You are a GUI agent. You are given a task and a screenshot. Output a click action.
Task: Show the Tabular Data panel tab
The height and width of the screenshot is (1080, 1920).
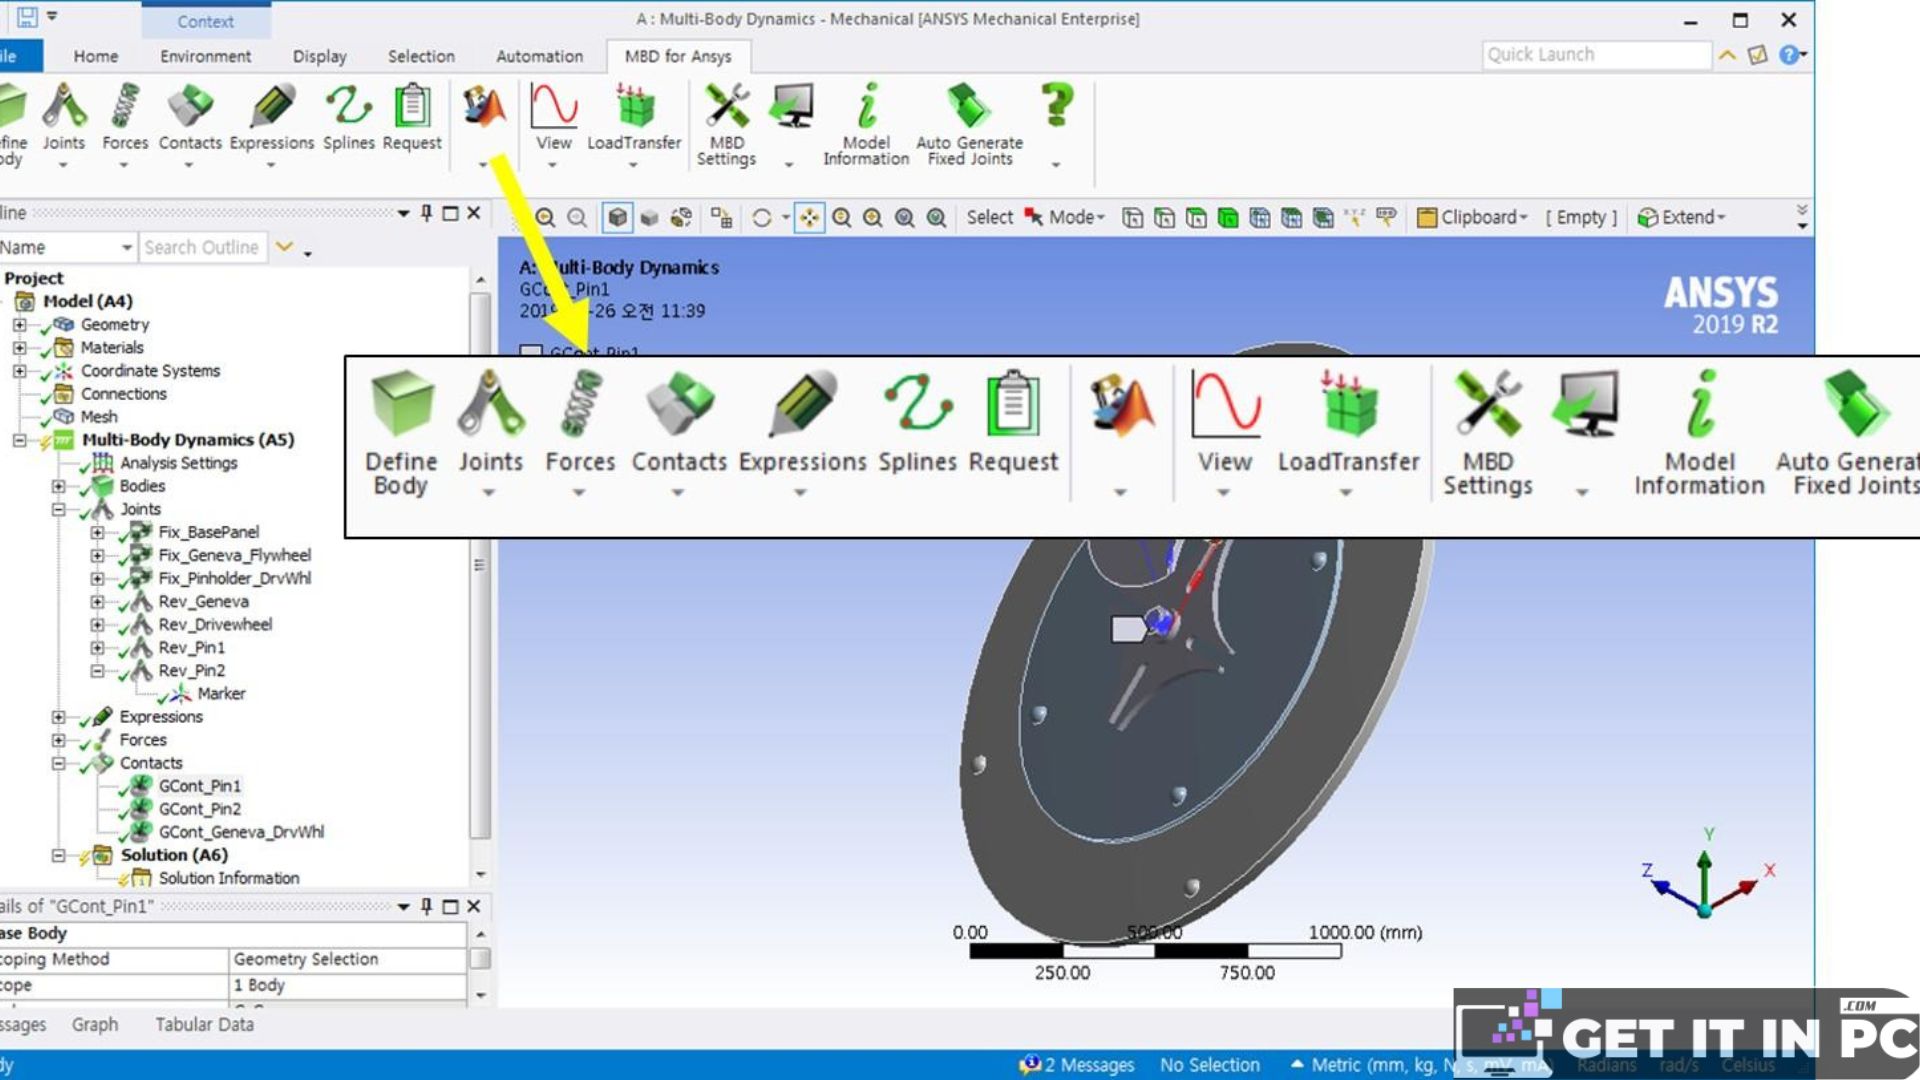point(204,1024)
